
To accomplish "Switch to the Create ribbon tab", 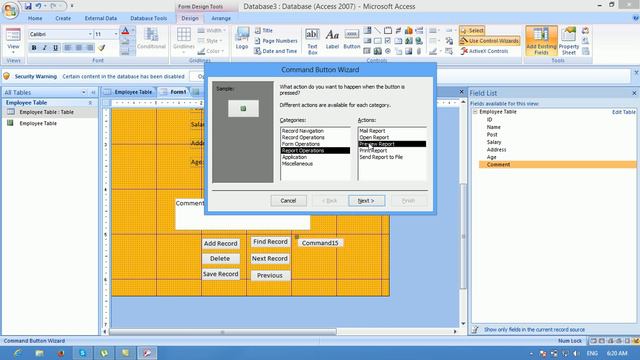I will click(63, 18).
